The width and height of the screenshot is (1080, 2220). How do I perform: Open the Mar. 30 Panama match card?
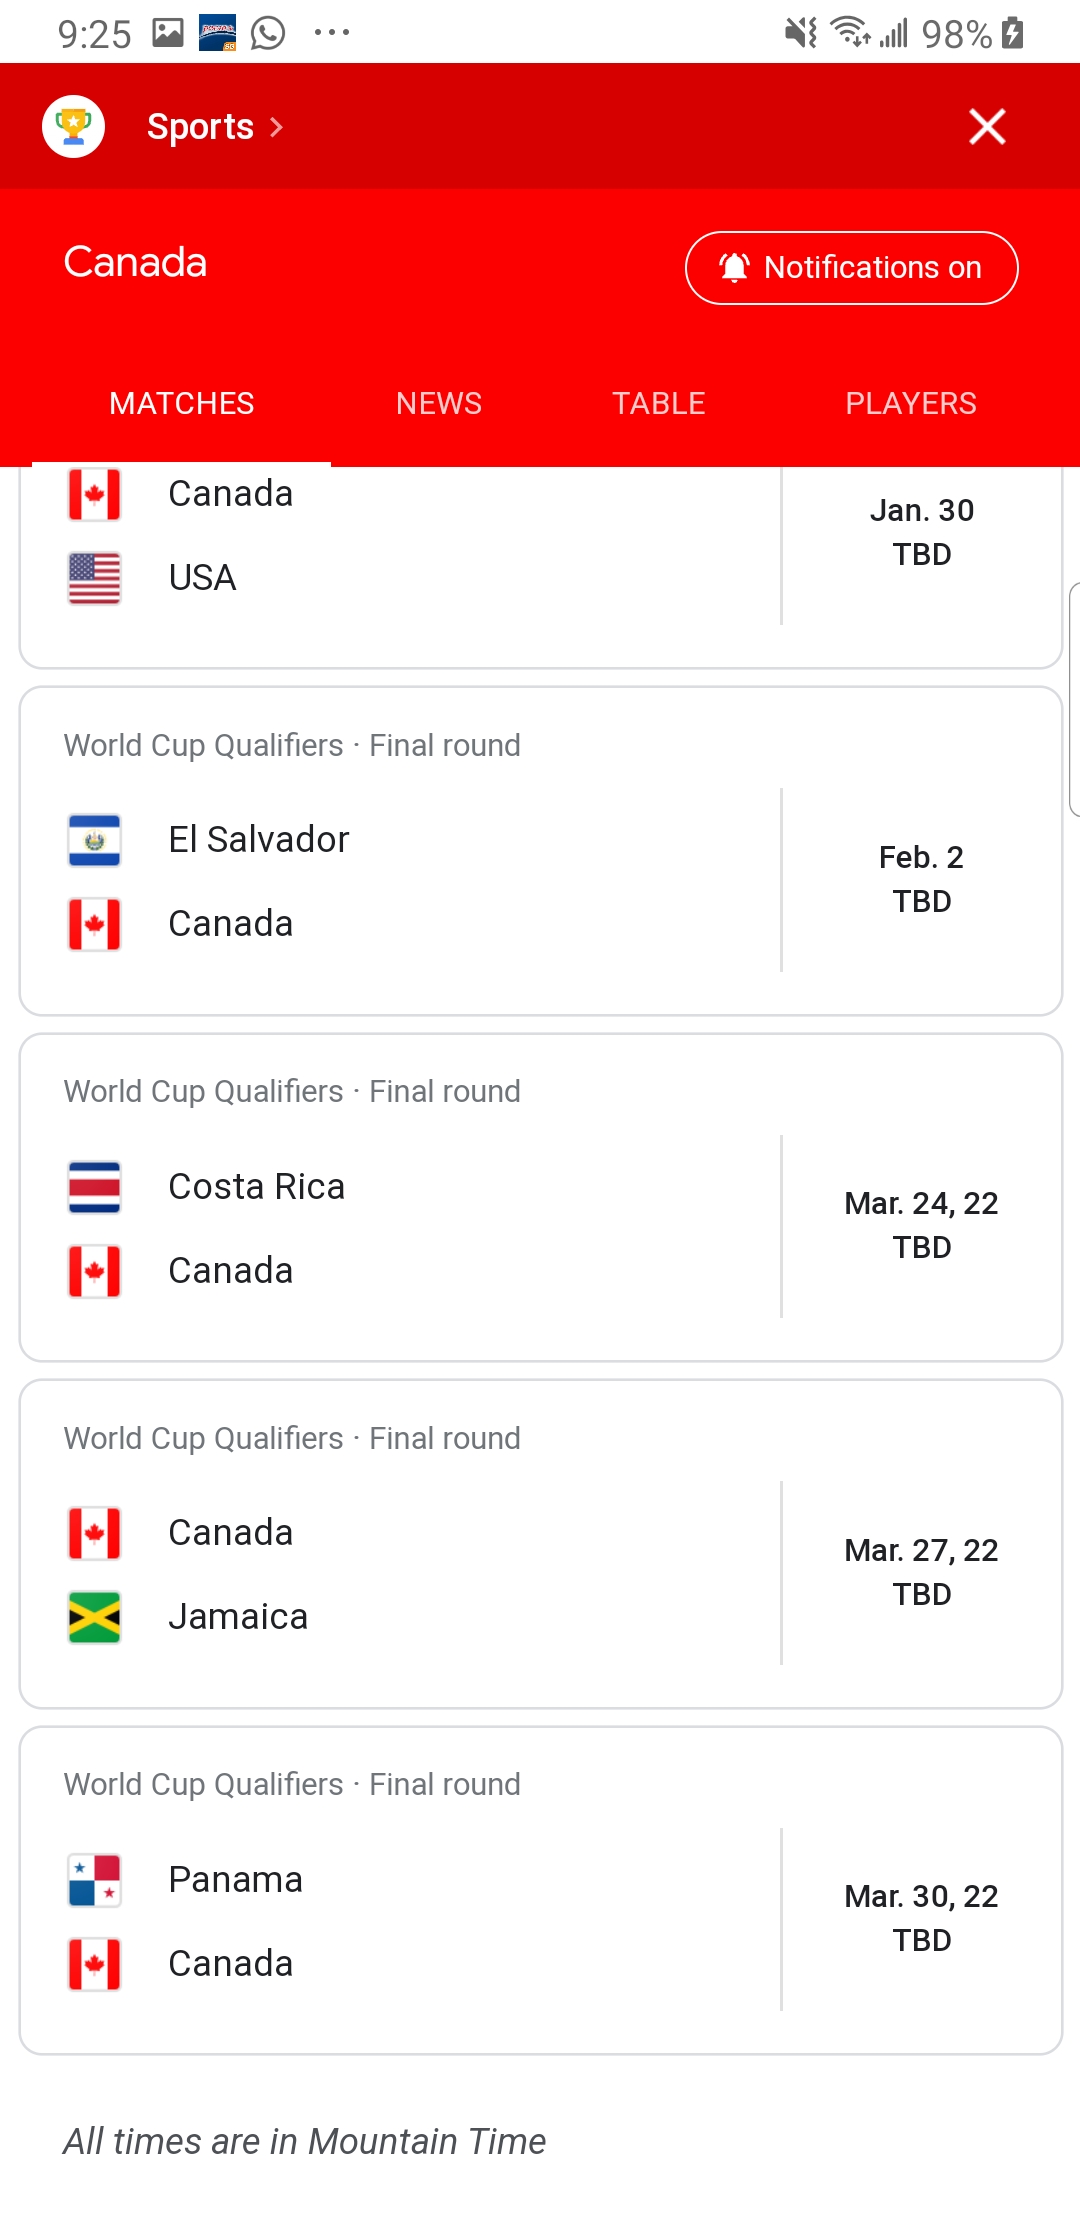[541, 1891]
